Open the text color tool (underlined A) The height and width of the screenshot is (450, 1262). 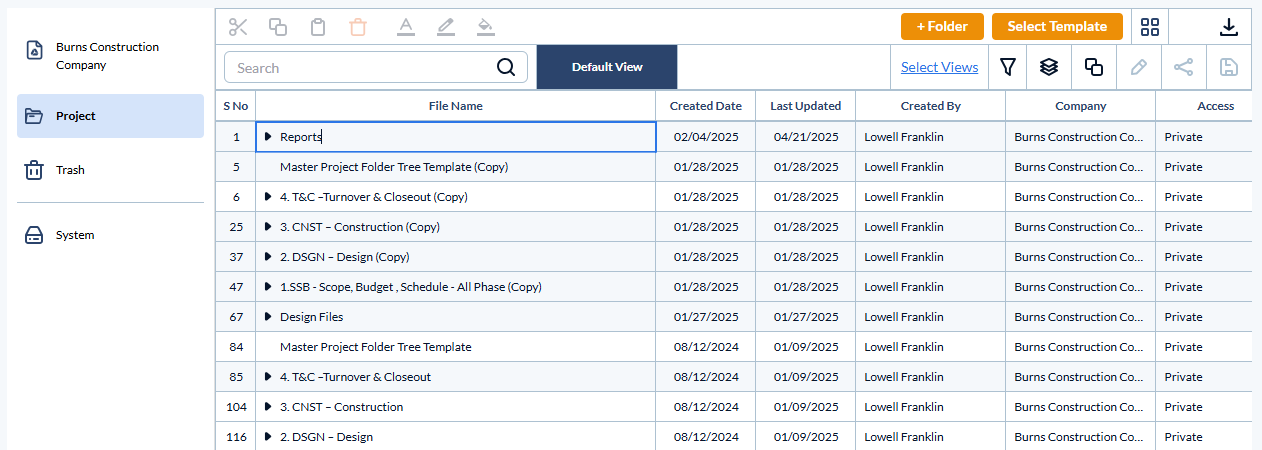pos(405,27)
